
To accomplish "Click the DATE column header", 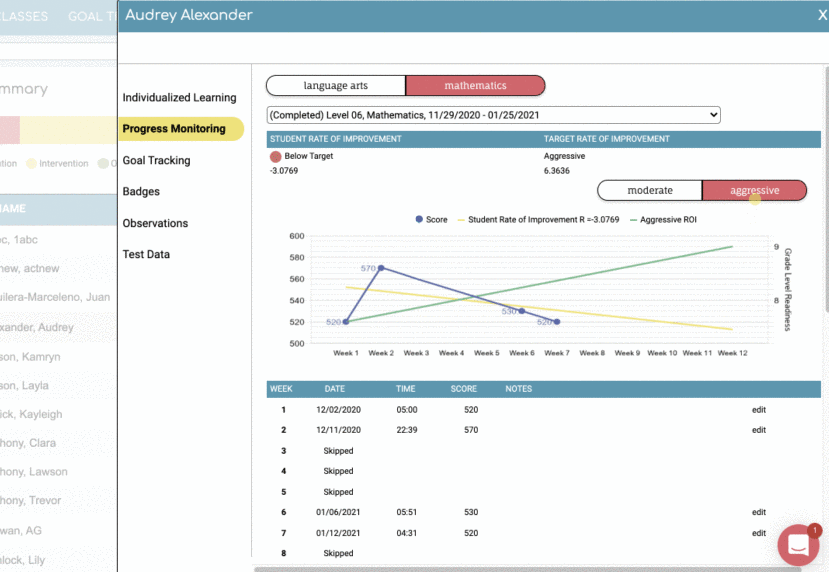I will point(335,389).
